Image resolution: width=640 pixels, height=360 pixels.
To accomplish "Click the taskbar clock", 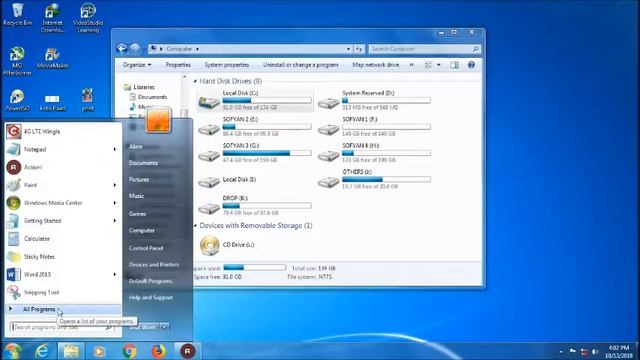I will point(619,351).
